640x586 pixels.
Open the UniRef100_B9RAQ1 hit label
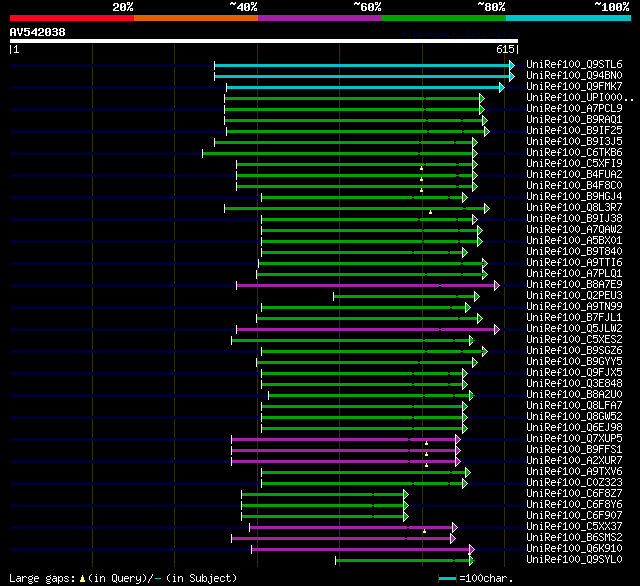[574, 119]
